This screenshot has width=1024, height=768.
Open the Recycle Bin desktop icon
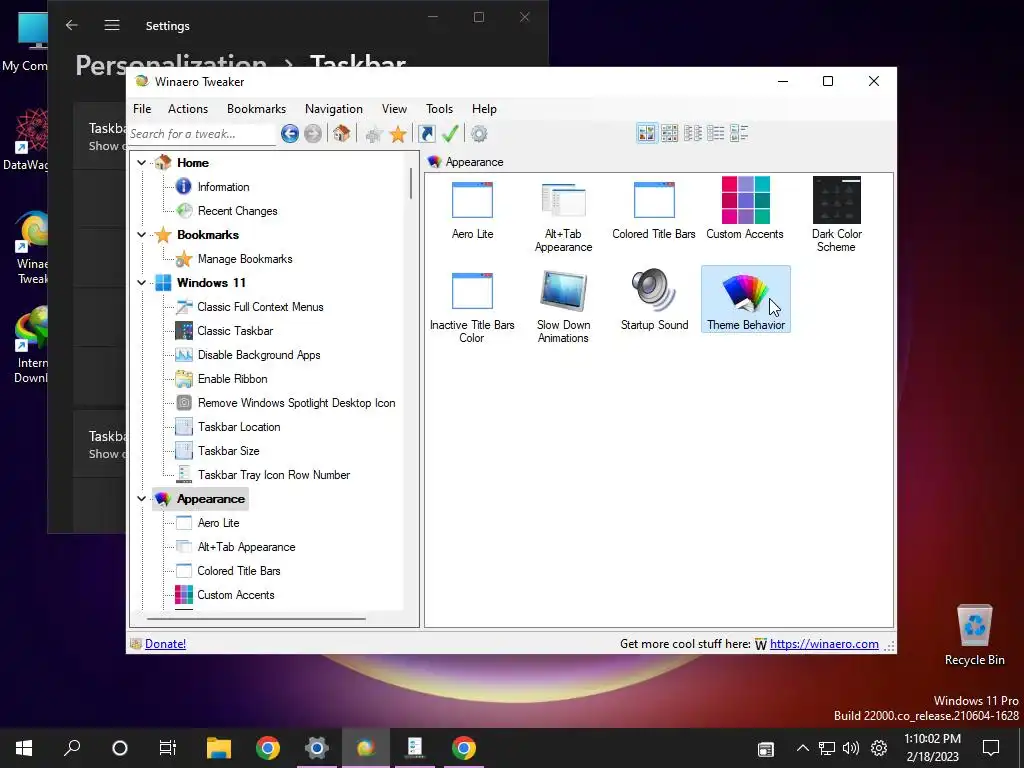click(974, 635)
